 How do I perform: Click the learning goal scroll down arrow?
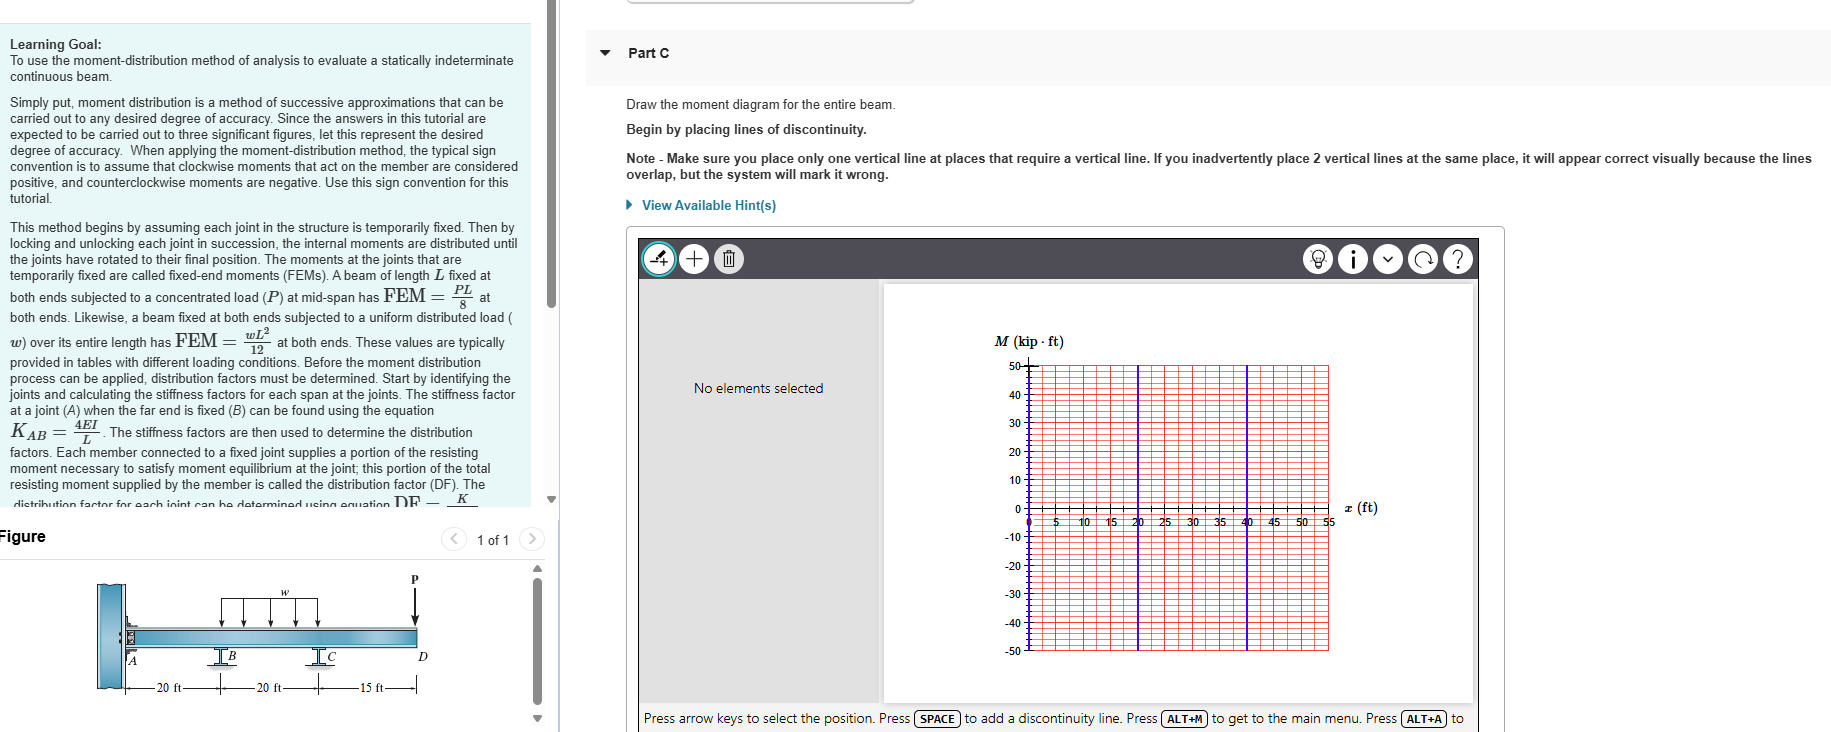[551, 499]
